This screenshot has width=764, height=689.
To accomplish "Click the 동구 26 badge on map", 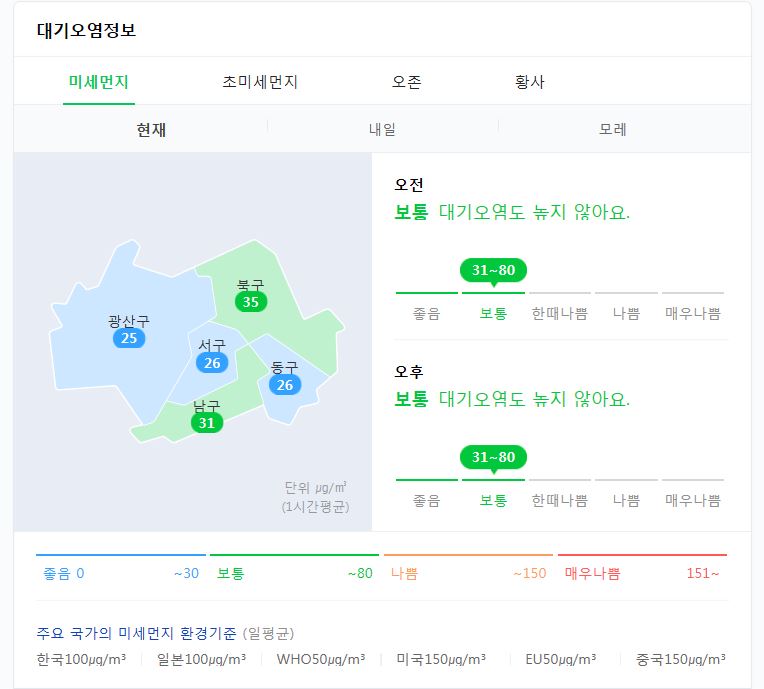I will (285, 385).
